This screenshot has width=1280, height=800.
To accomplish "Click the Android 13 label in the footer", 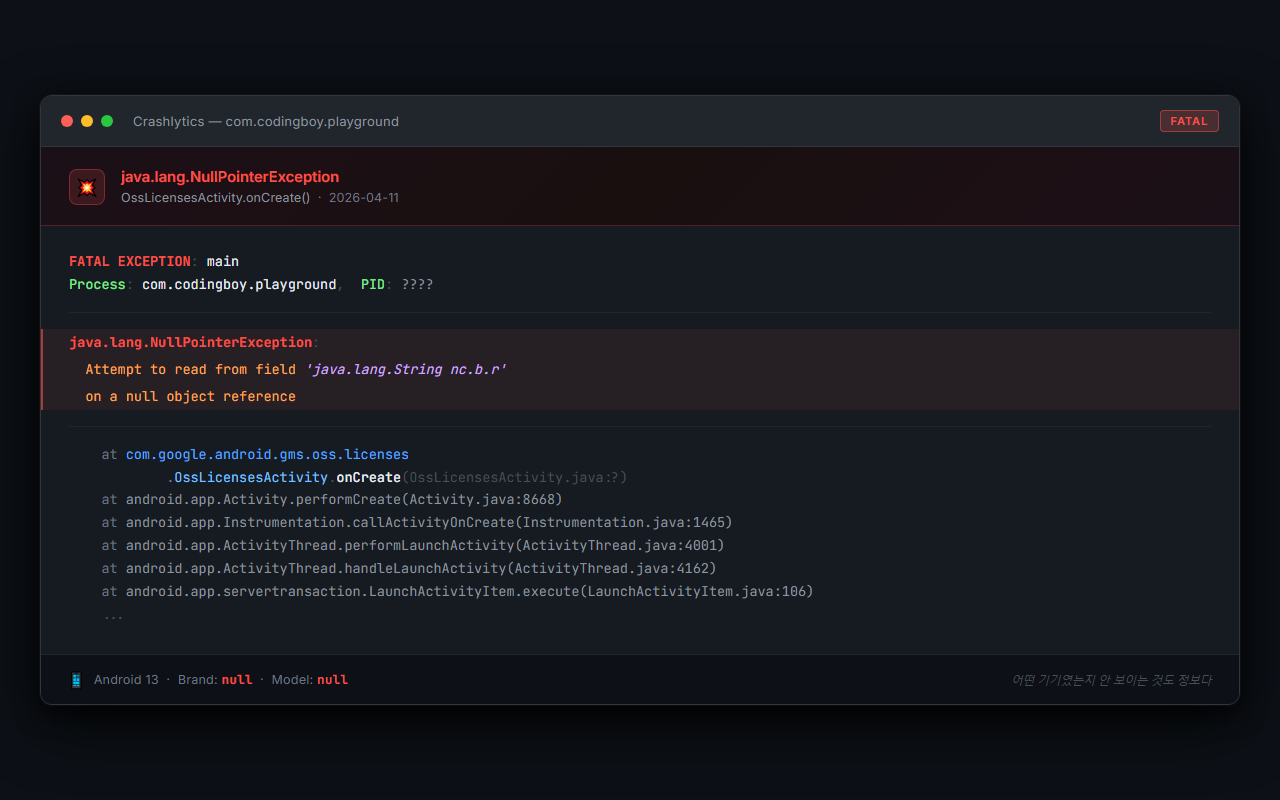I will [126, 679].
